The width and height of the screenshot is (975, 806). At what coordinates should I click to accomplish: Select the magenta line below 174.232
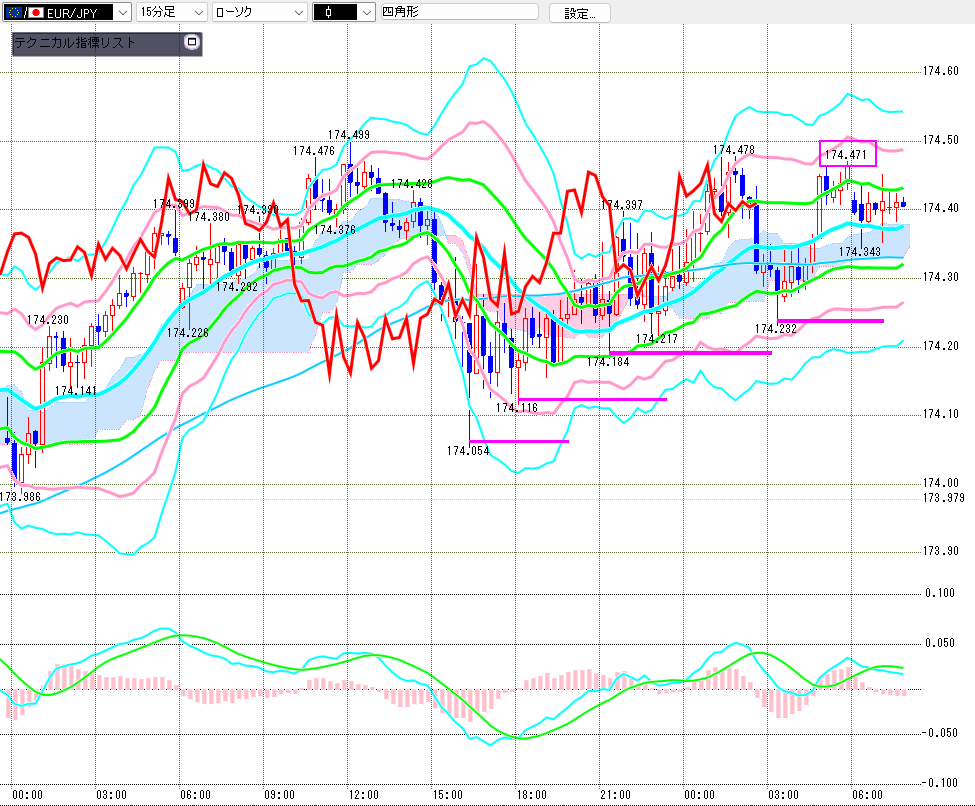[x=830, y=321]
